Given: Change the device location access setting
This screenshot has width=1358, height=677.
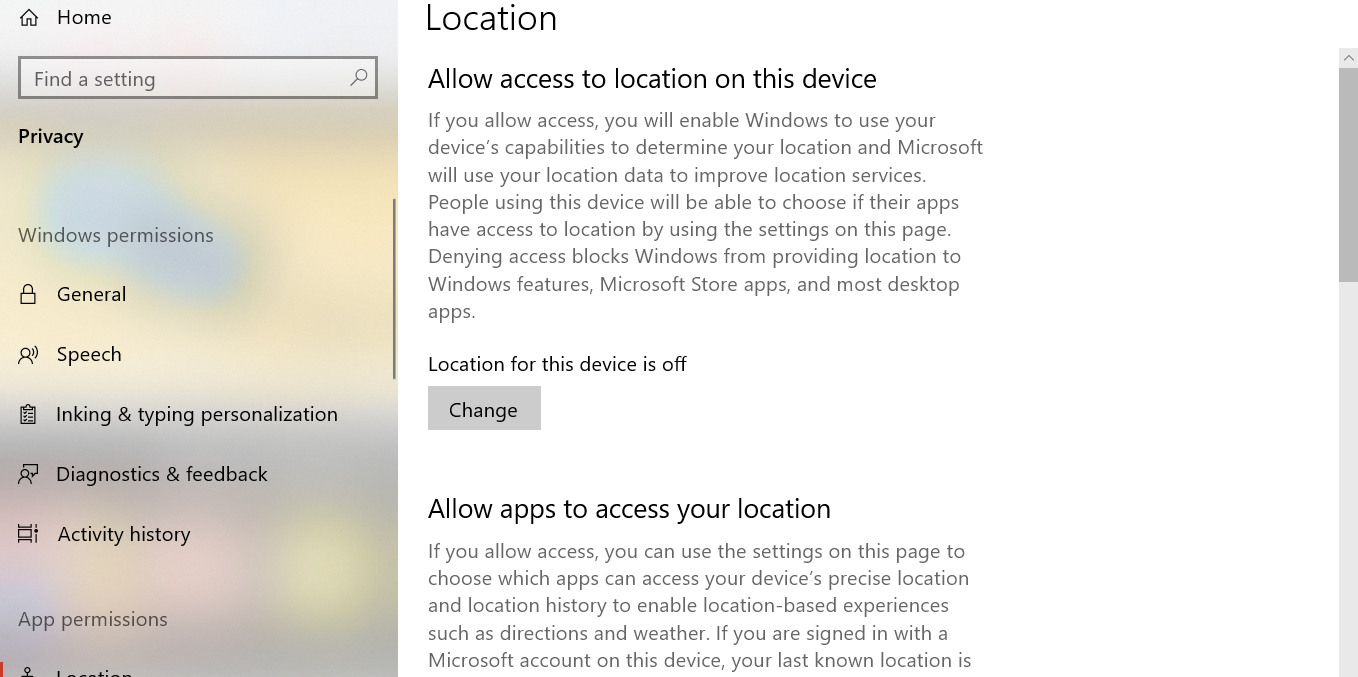Looking at the screenshot, I should [x=484, y=409].
